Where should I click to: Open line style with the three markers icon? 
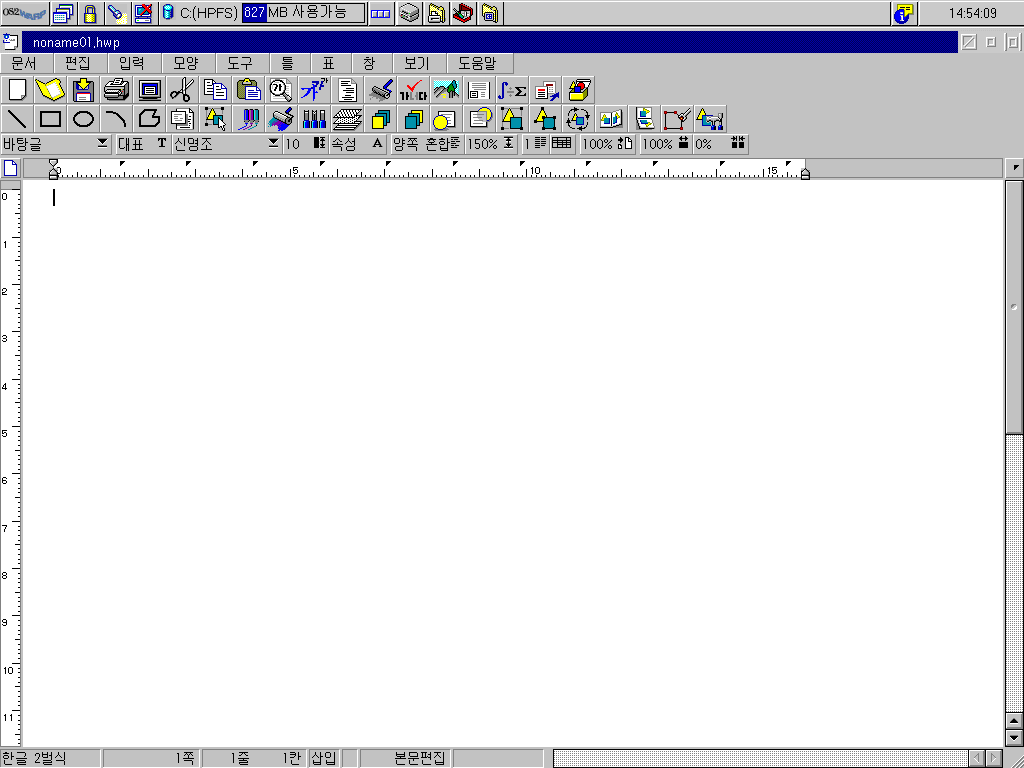314,119
